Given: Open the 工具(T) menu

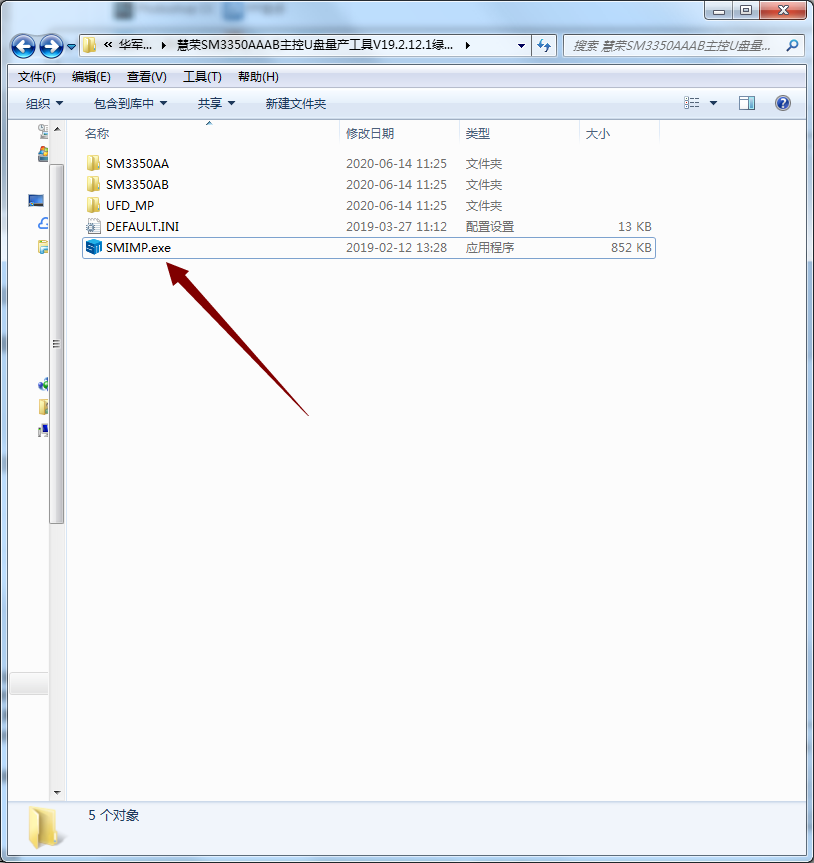Looking at the screenshot, I should click(202, 77).
